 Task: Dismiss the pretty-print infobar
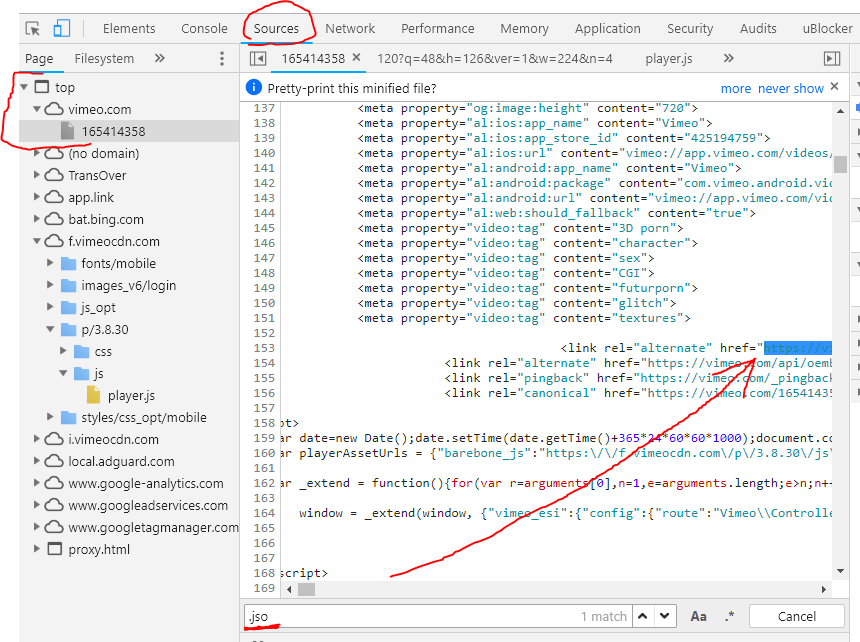point(834,87)
